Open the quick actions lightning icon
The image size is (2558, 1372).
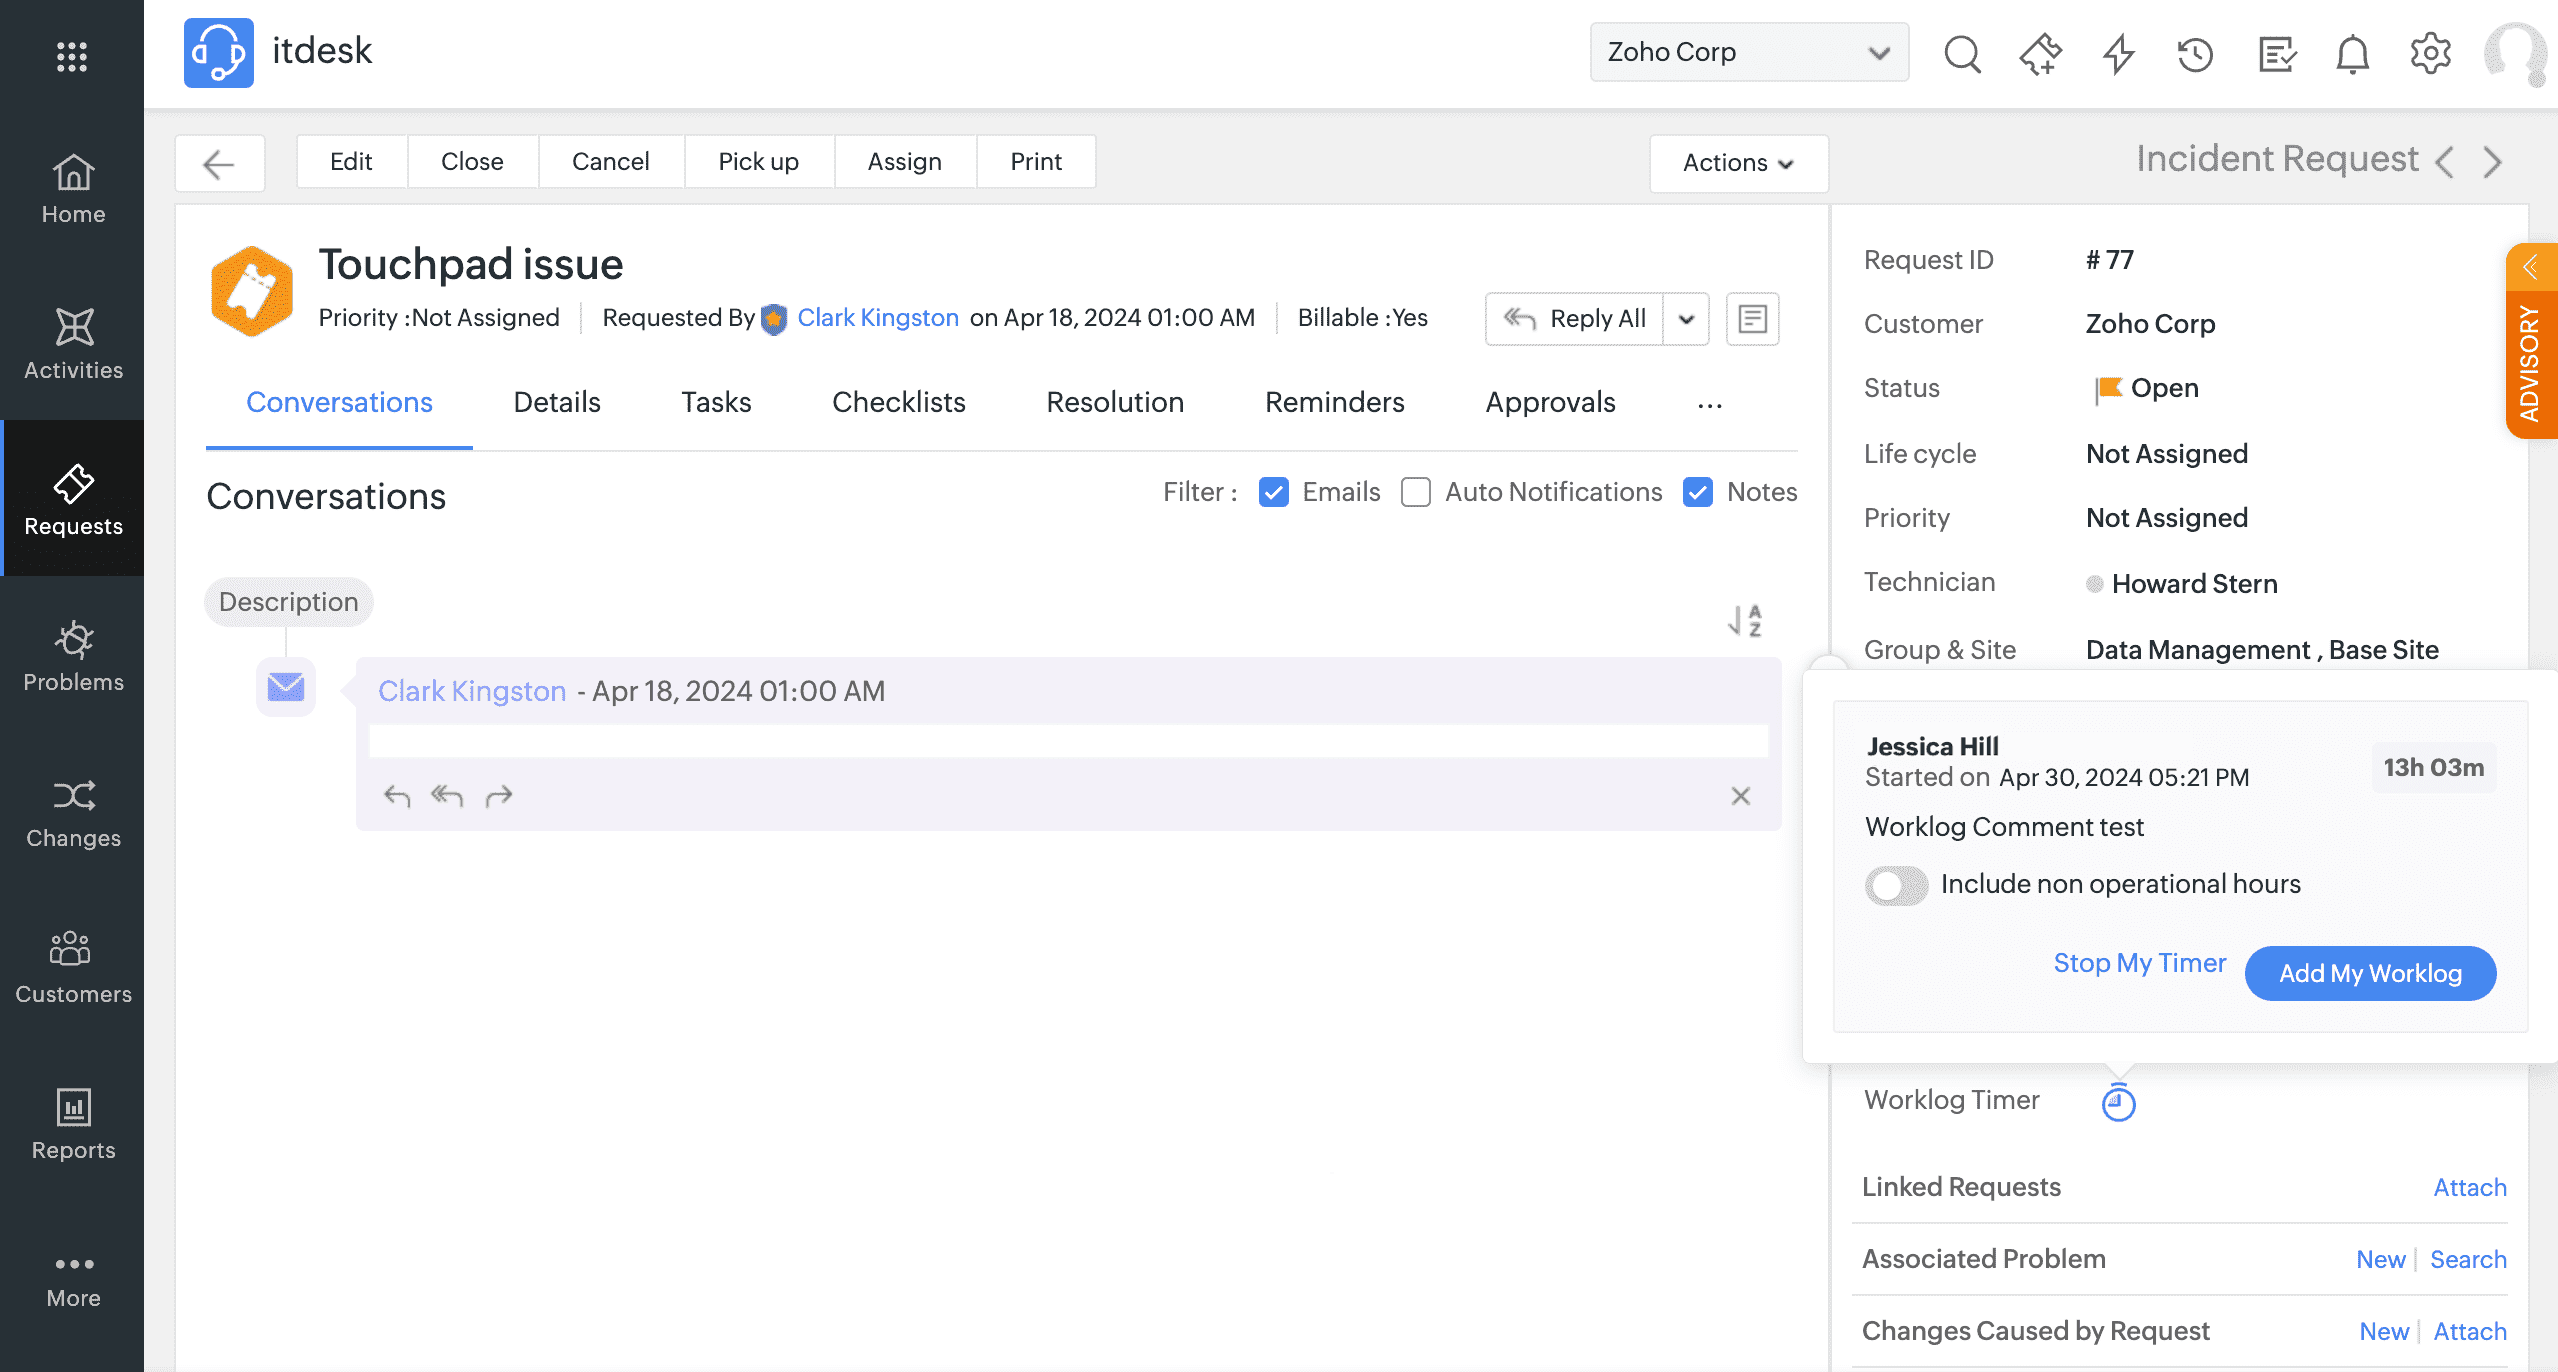tap(2118, 54)
